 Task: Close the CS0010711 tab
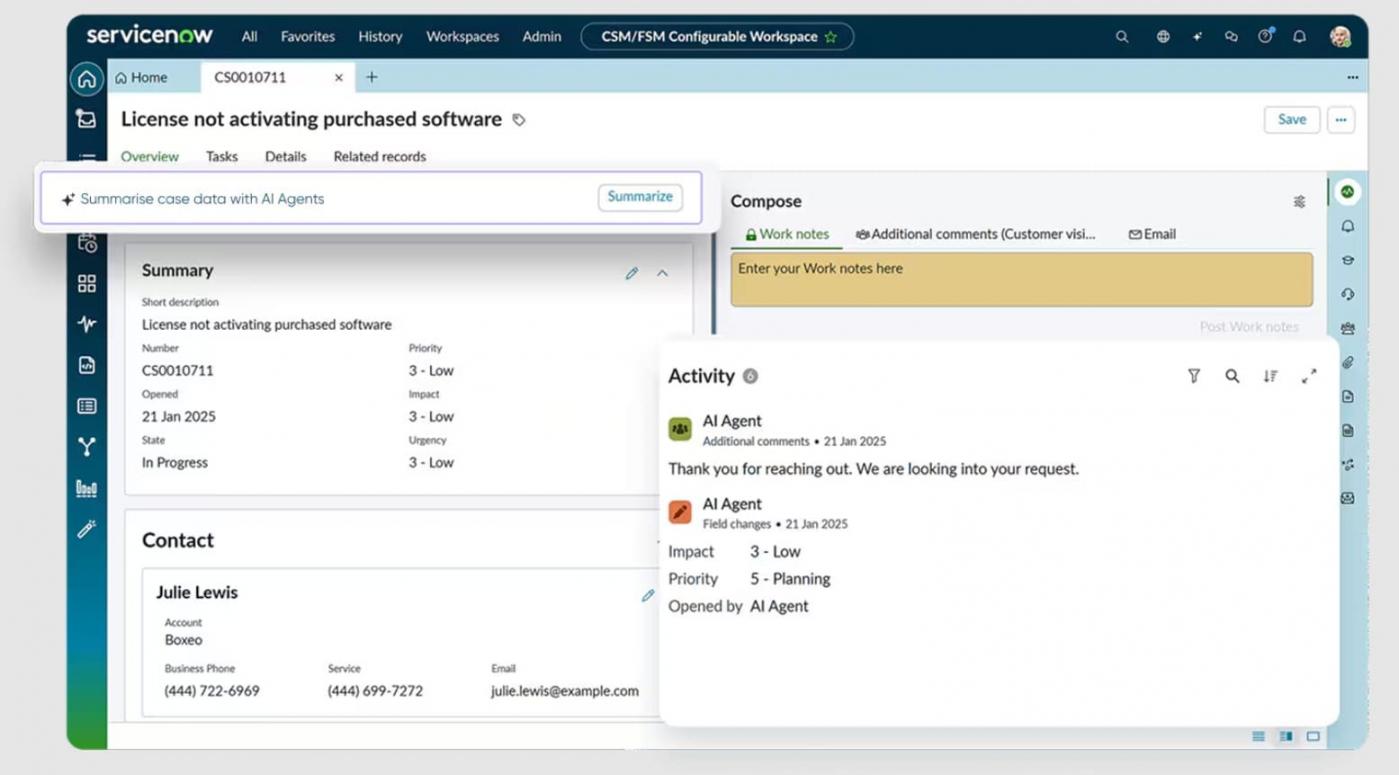click(x=339, y=77)
